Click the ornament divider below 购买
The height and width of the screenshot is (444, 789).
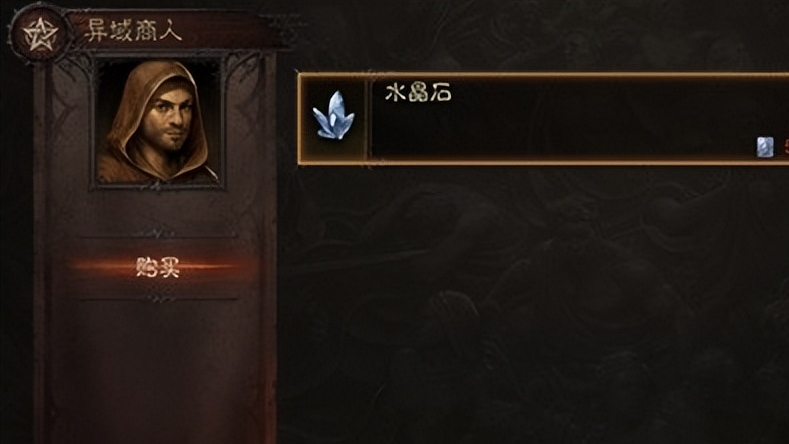[x=157, y=300]
